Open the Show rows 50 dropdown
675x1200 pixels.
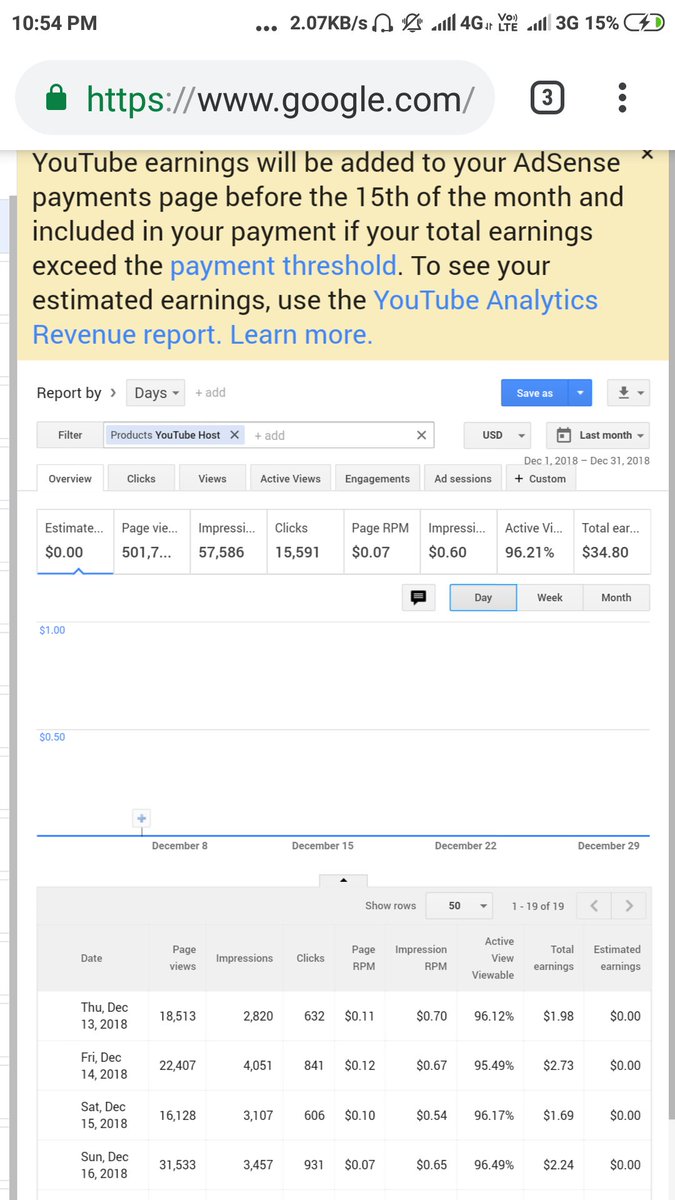point(459,906)
